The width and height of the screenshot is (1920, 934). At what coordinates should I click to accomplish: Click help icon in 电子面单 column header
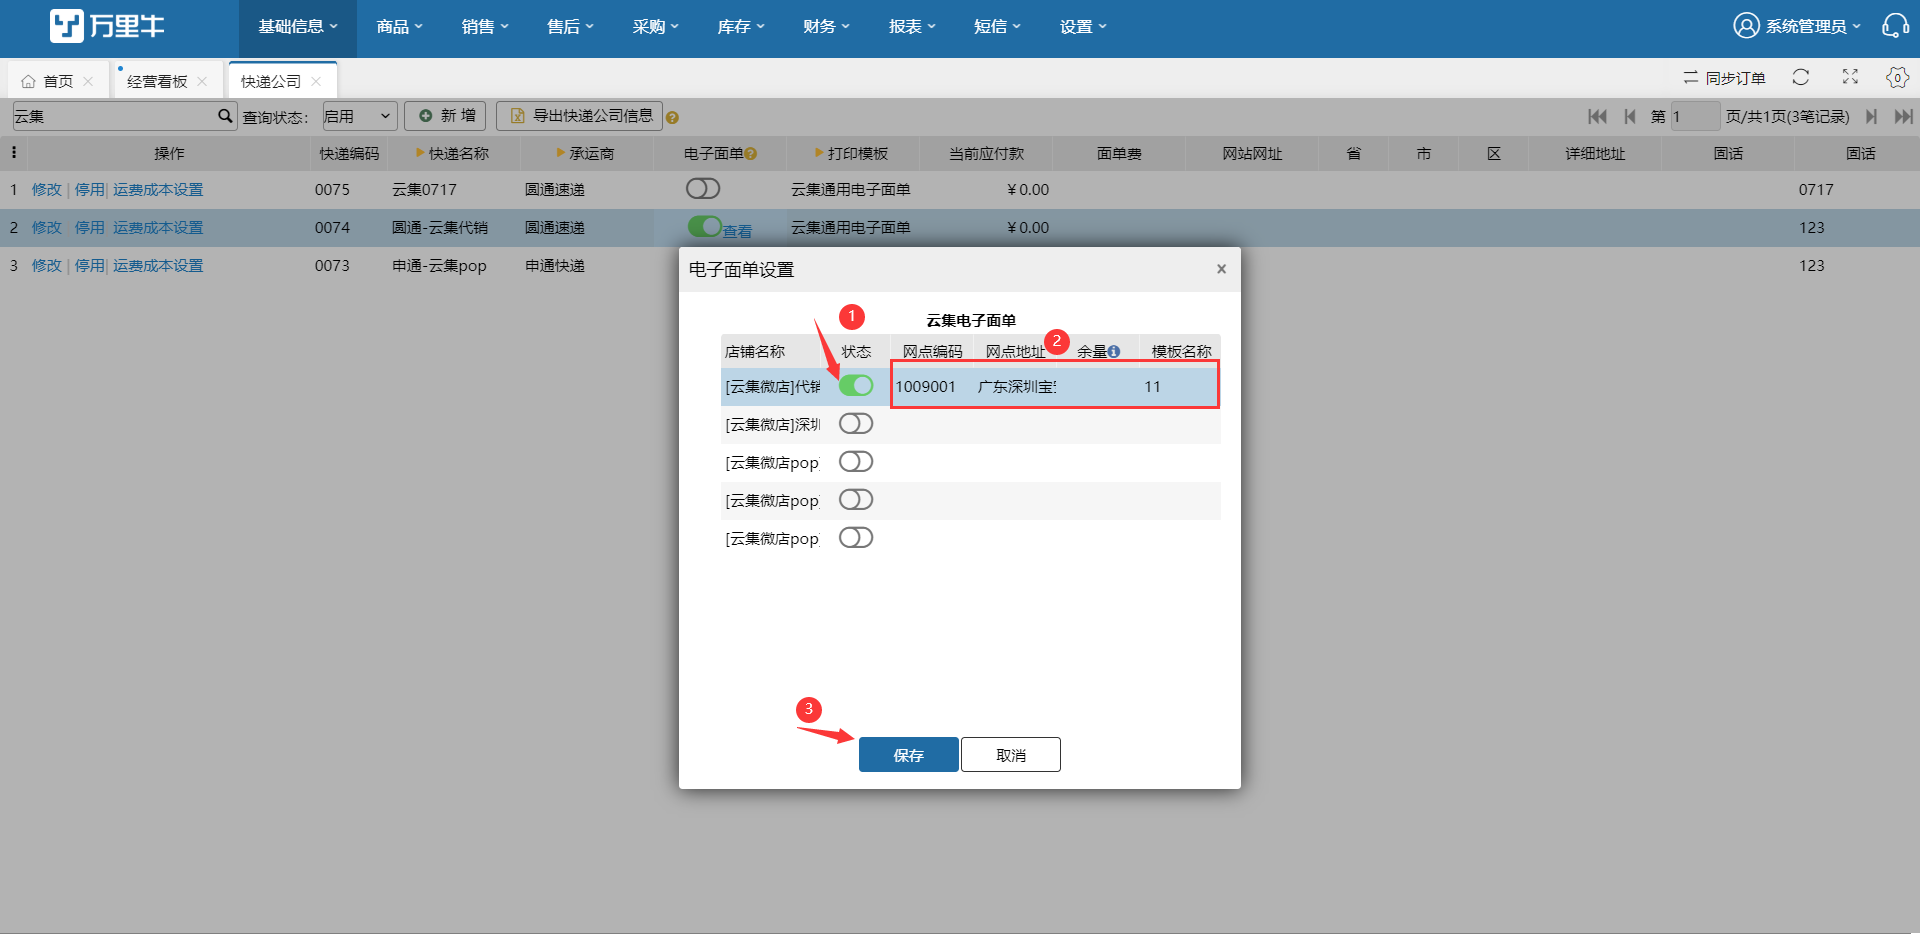751,154
